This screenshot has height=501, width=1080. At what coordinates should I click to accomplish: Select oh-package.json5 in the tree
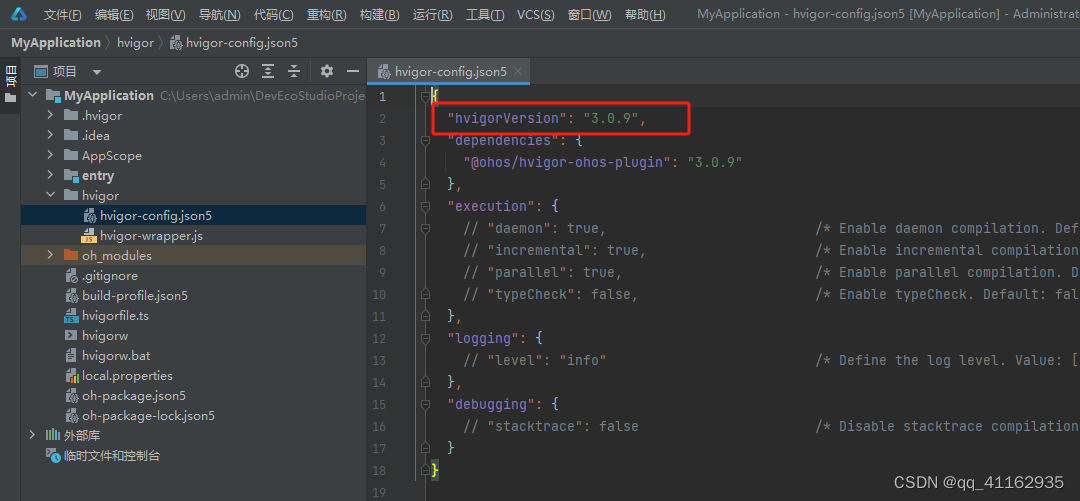click(134, 396)
